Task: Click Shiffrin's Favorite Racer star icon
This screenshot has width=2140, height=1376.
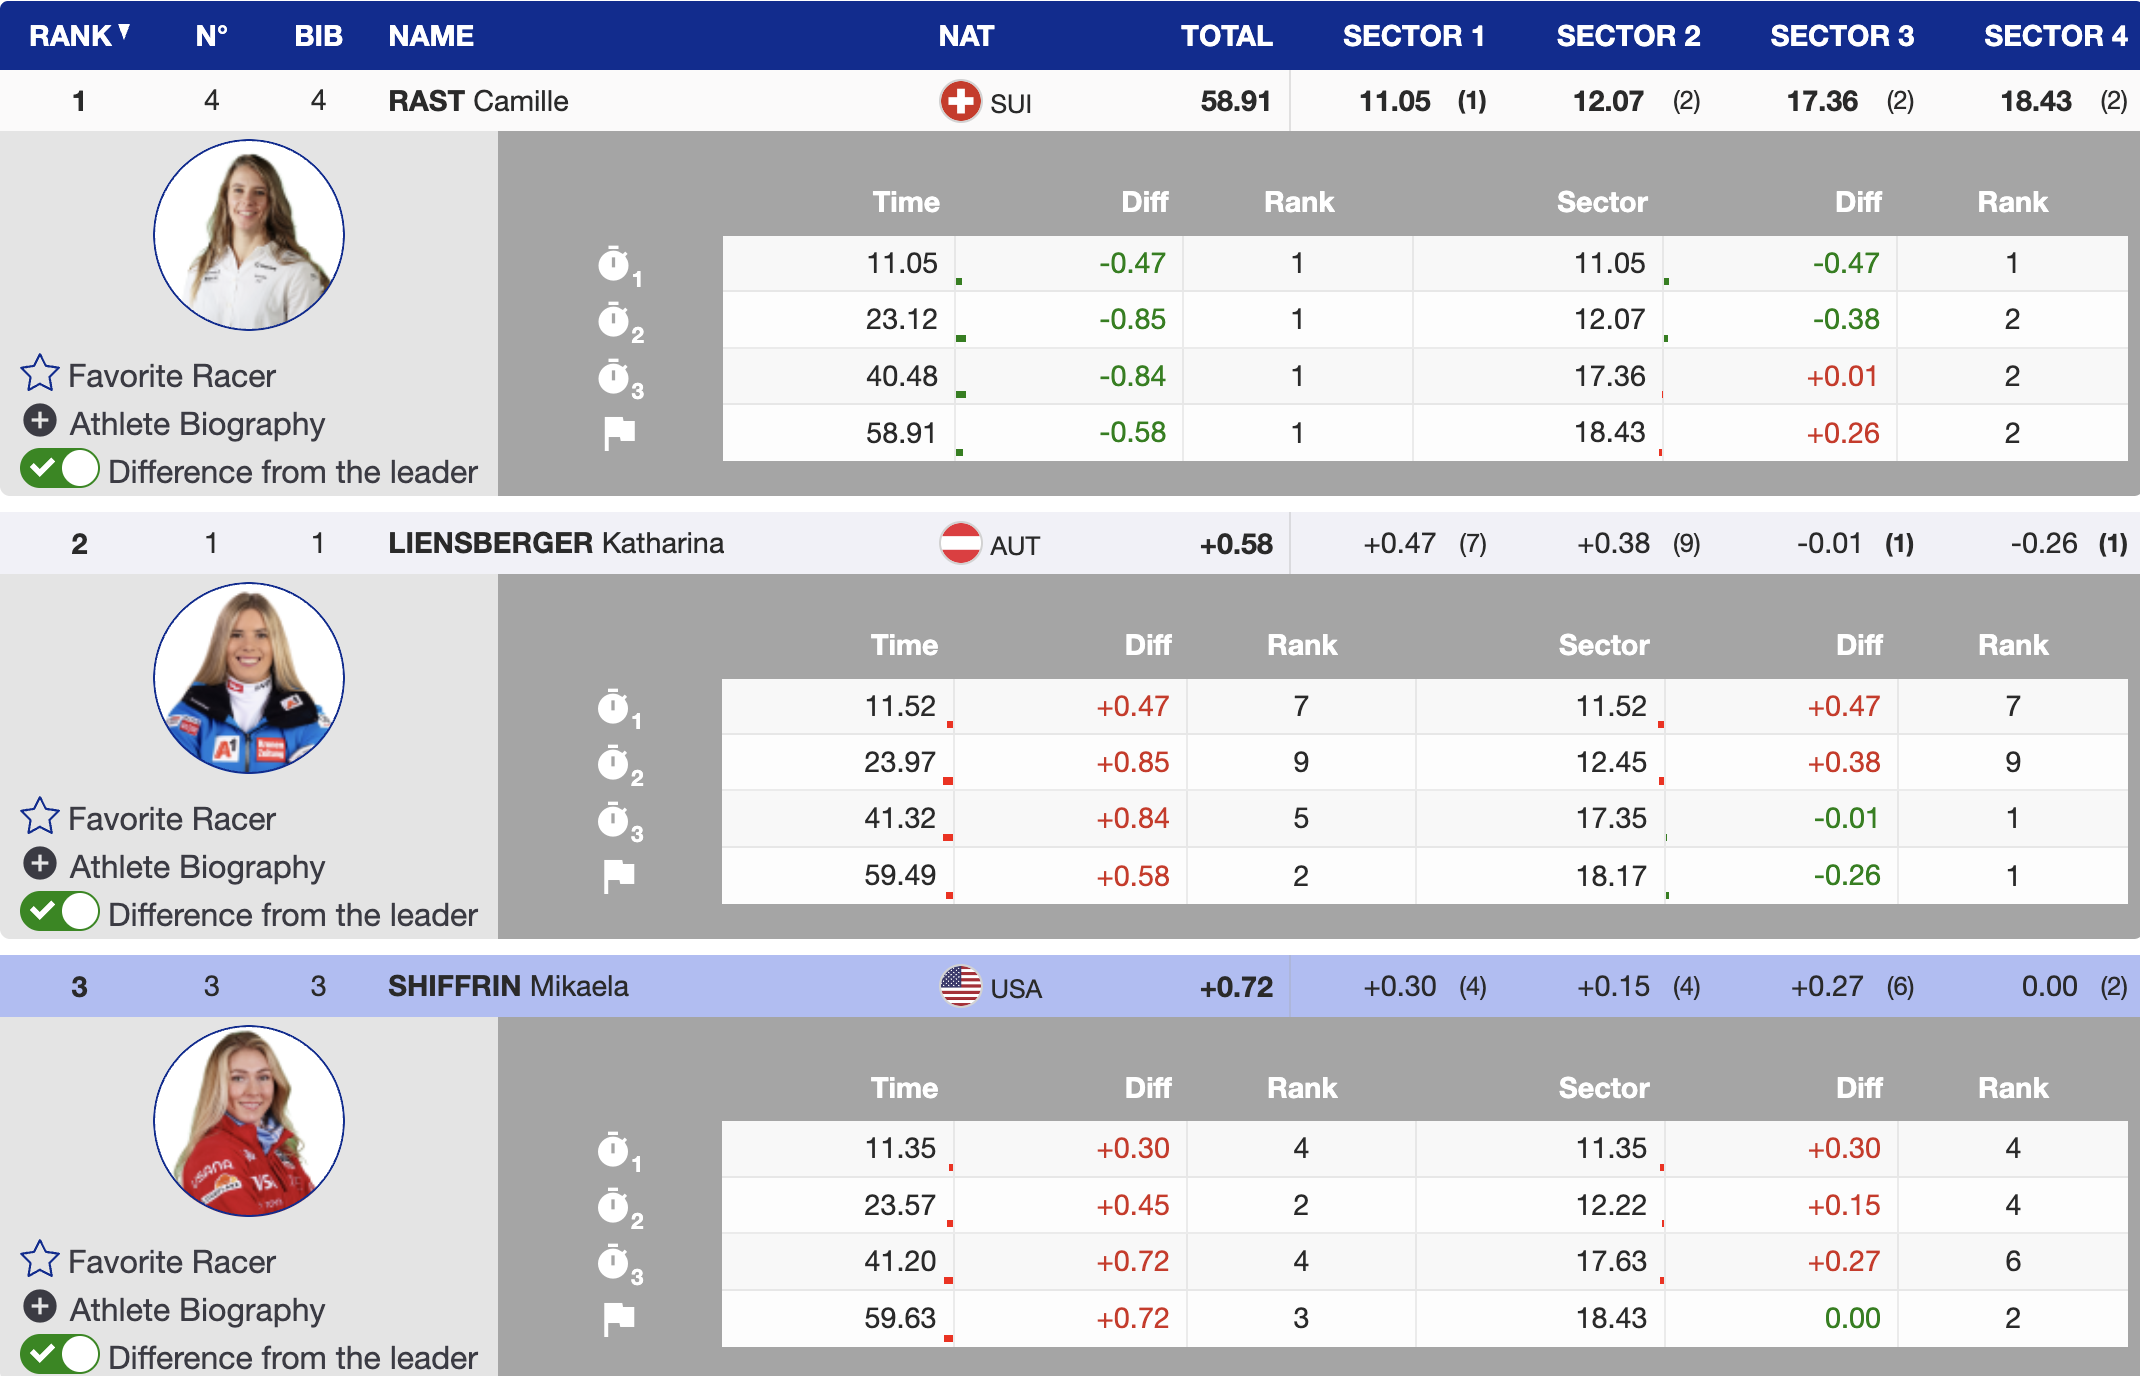Action: [x=40, y=1260]
